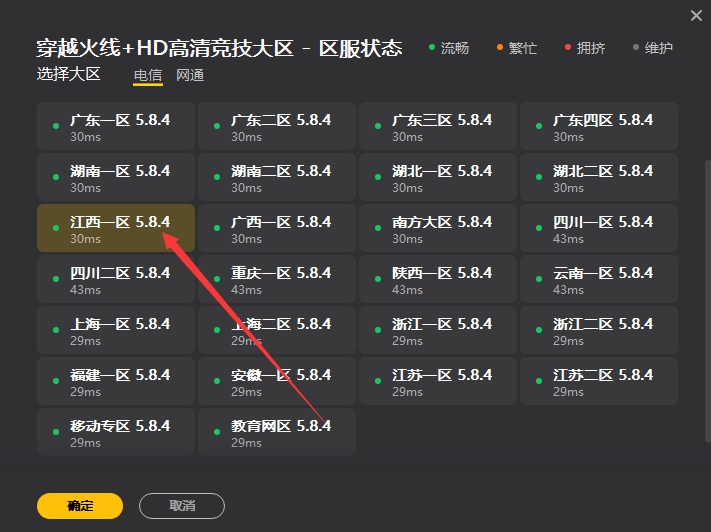Click green status dot of 江苏二区
Image resolution: width=711 pixels, height=532 pixels.
coord(539,381)
